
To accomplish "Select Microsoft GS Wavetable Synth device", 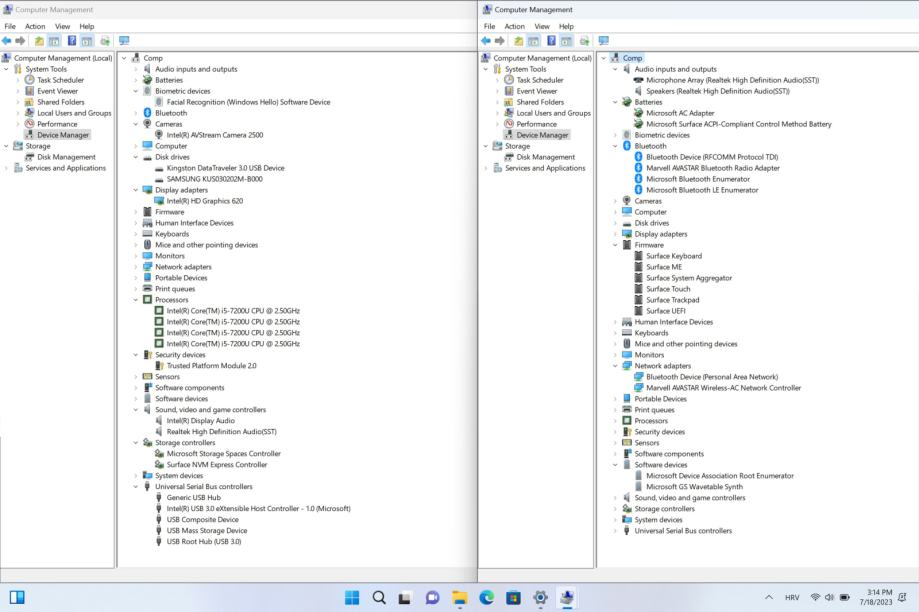I will [694, 487].
